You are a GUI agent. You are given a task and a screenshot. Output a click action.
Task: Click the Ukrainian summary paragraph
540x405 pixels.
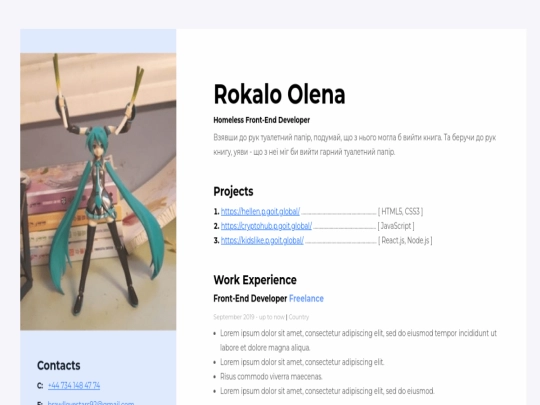355,145
